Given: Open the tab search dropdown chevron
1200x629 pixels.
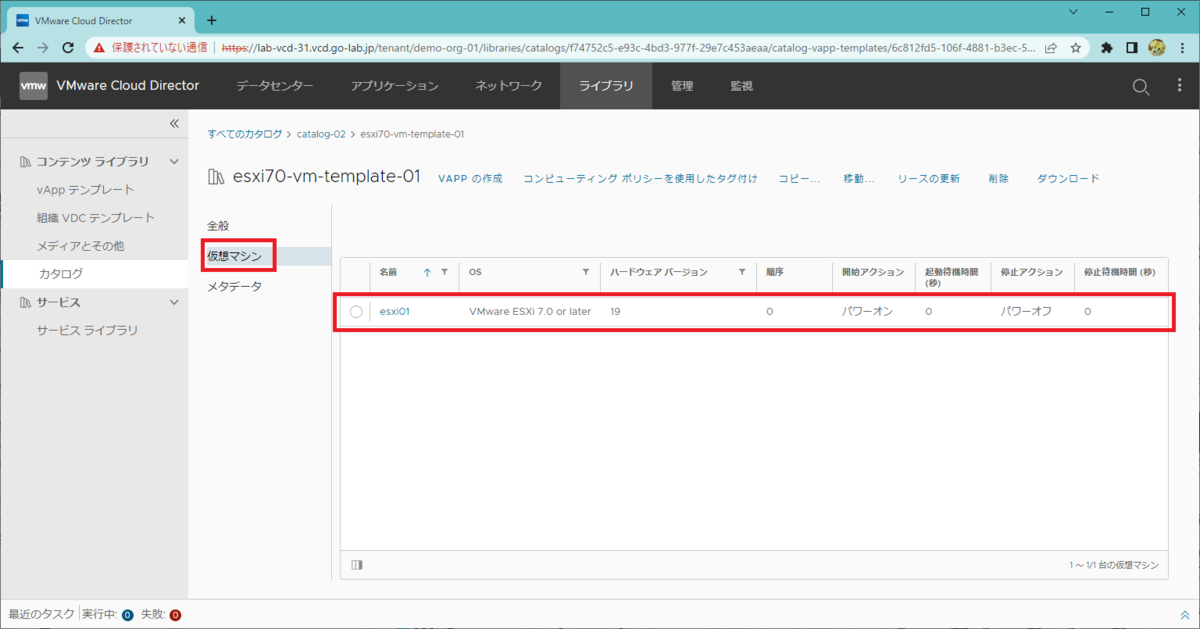Looking at the screenshot, I should [1073, 12].
